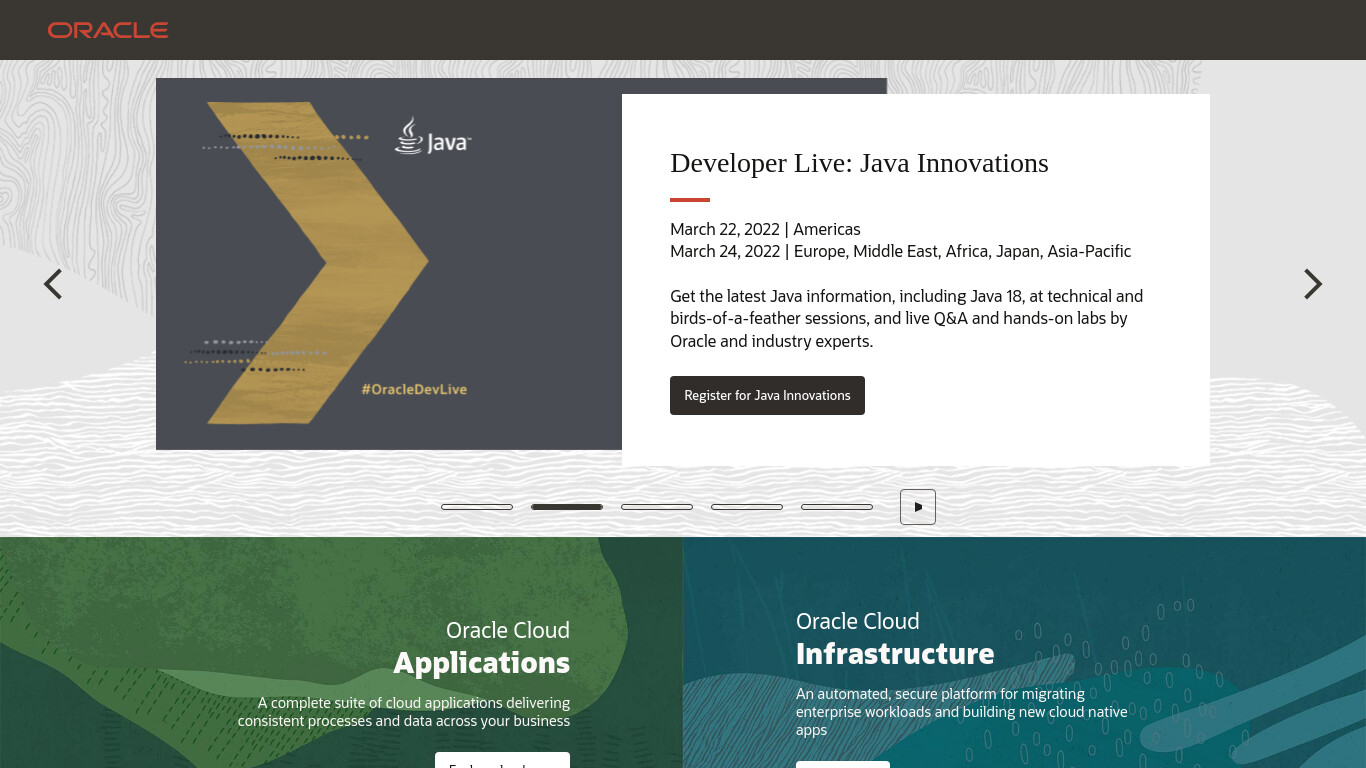Click the March 22, 2022 Americas date line
The height and width of the screenshot is (768, 1366).
(765, 229)
